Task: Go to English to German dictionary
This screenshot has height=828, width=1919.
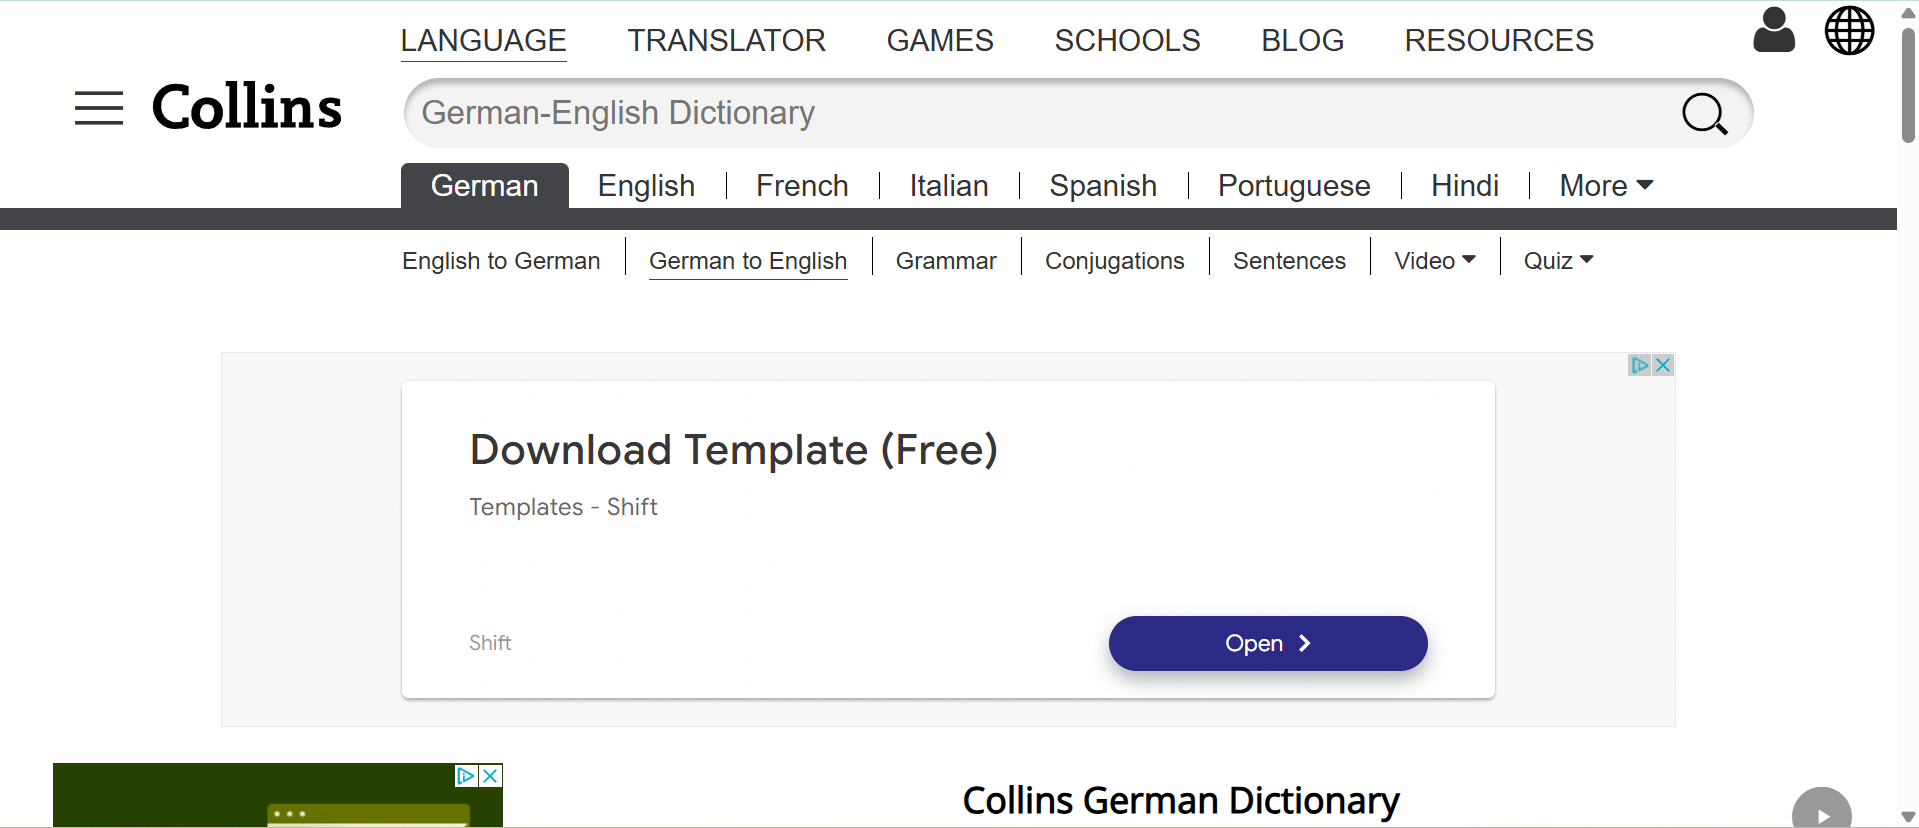Action: tap(501, 261)
